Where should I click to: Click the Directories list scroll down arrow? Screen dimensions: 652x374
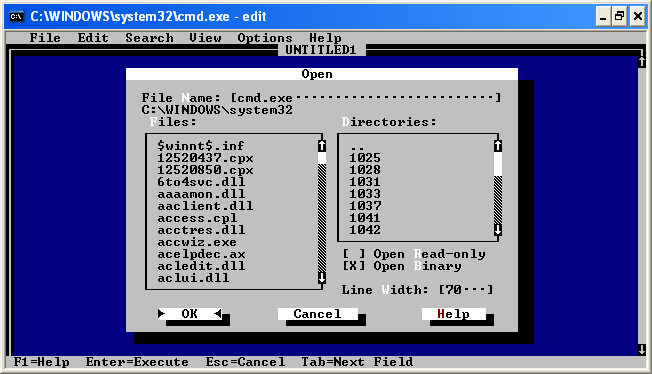coord(498,230)
